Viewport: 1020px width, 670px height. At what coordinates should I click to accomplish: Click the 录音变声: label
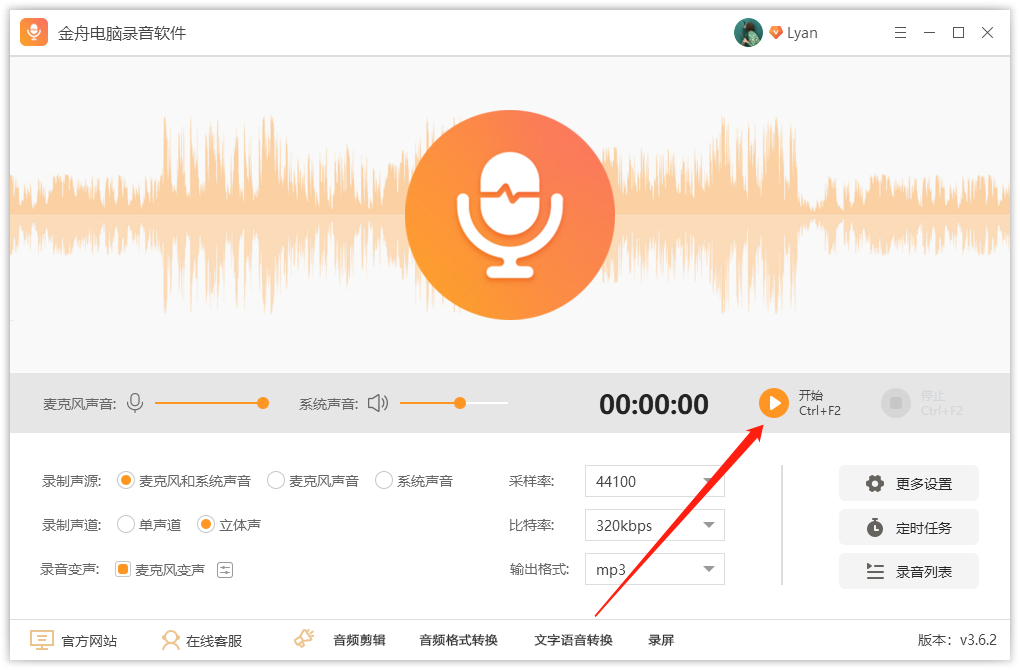point(70,570)
